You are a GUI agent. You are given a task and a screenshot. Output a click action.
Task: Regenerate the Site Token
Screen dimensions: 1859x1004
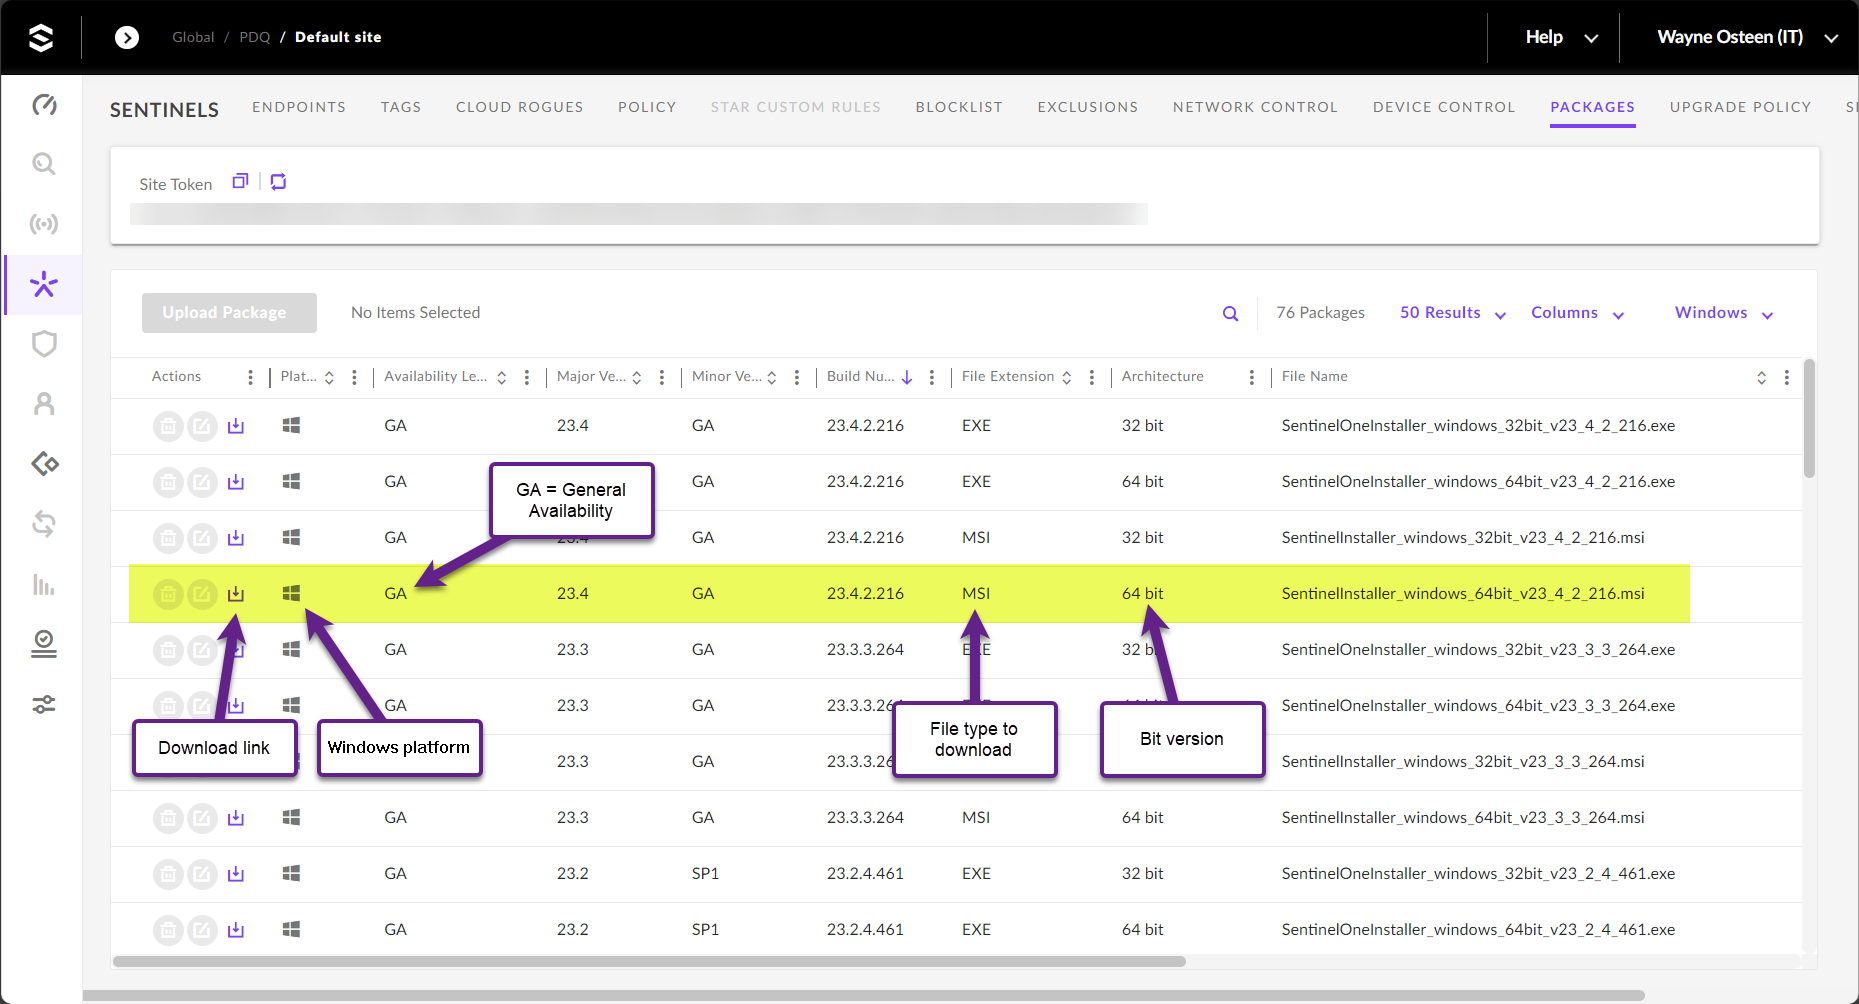tap(279, 181)
